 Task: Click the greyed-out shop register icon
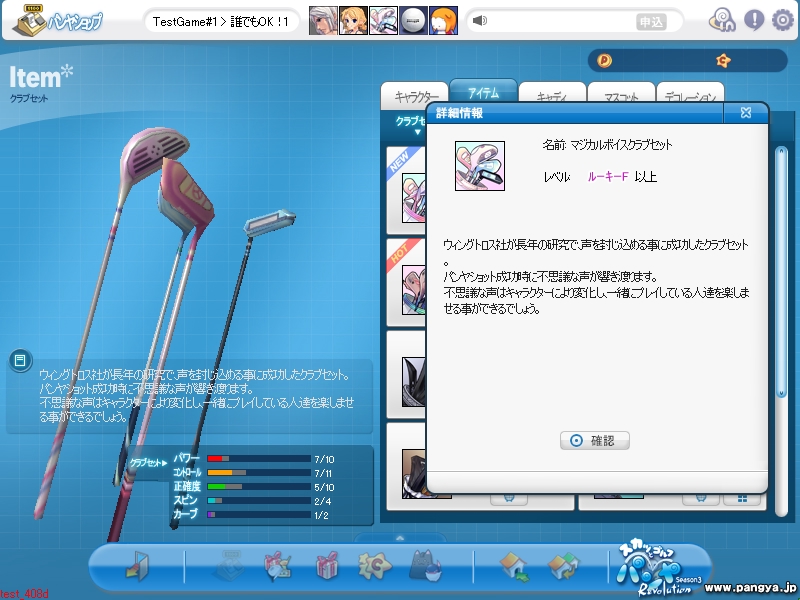[x=230, y=565]
